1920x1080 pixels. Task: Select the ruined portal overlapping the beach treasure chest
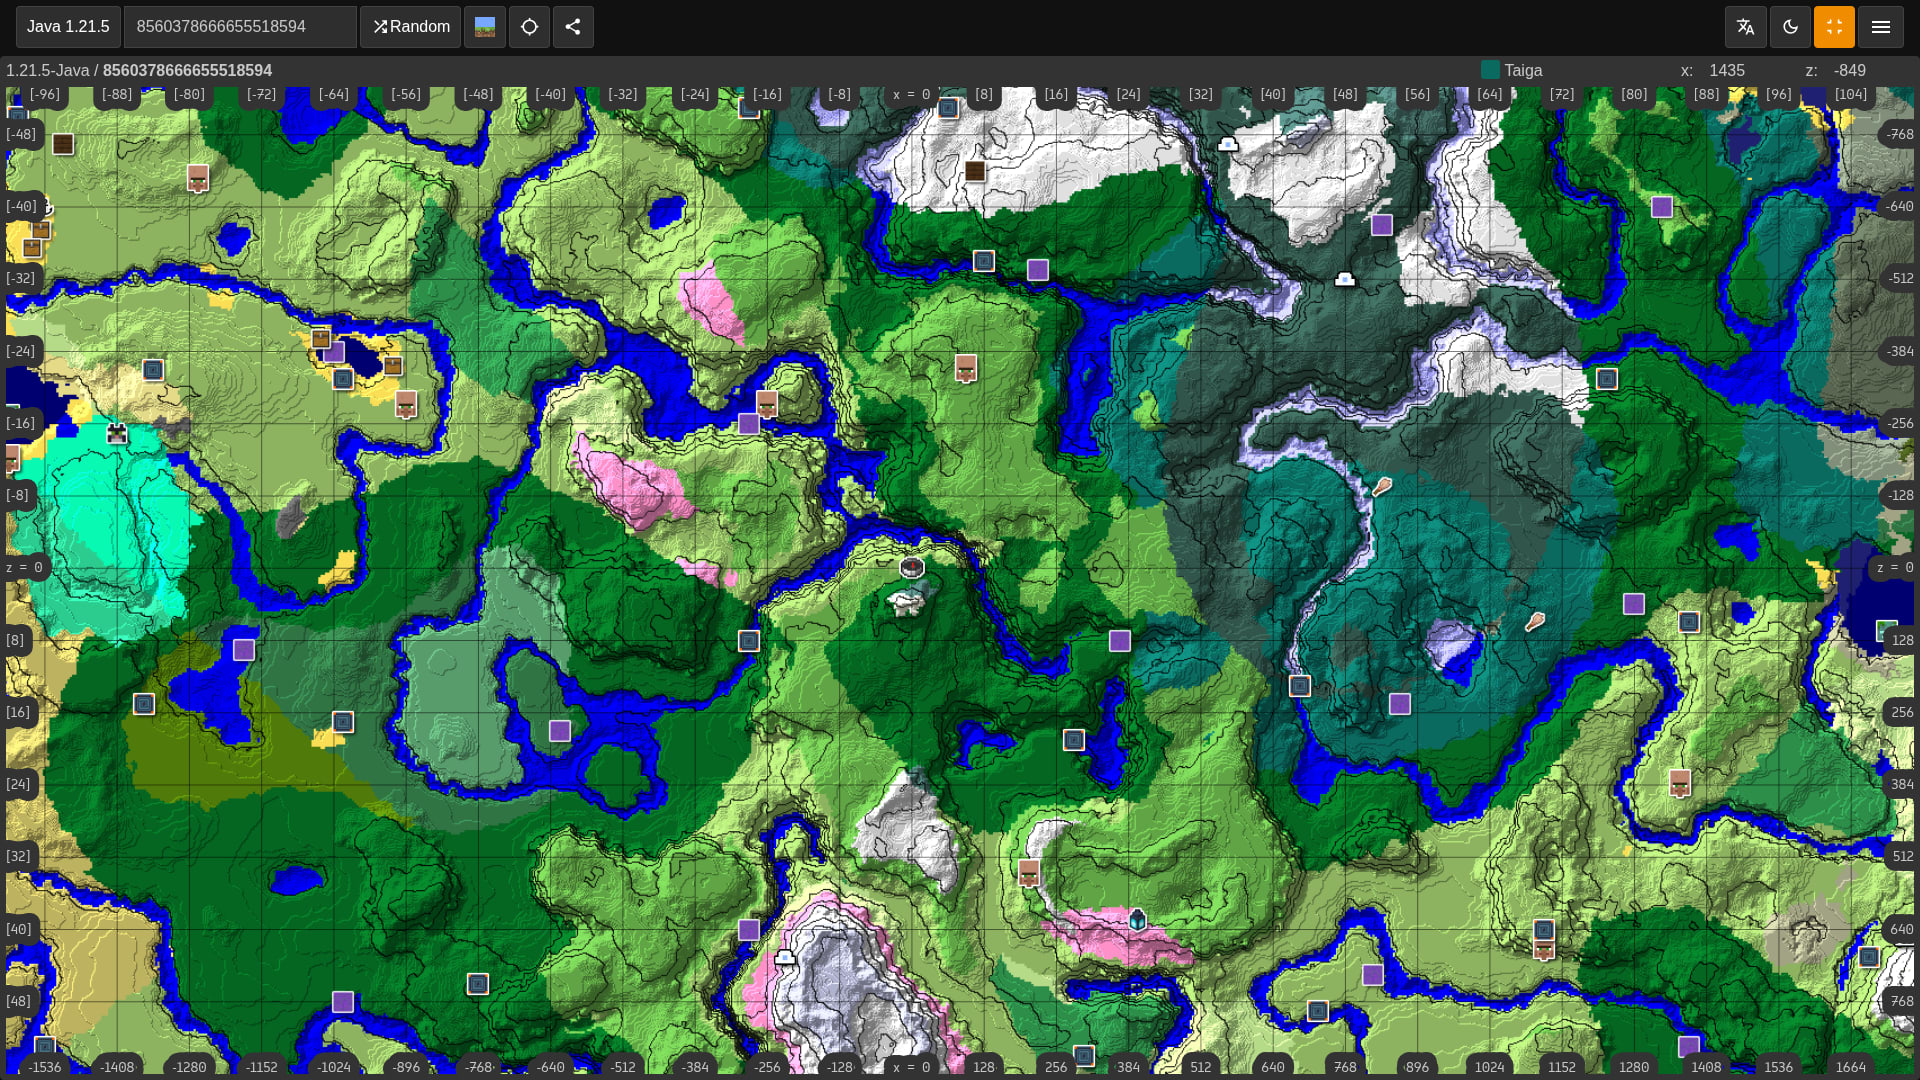tap(334, 352)
